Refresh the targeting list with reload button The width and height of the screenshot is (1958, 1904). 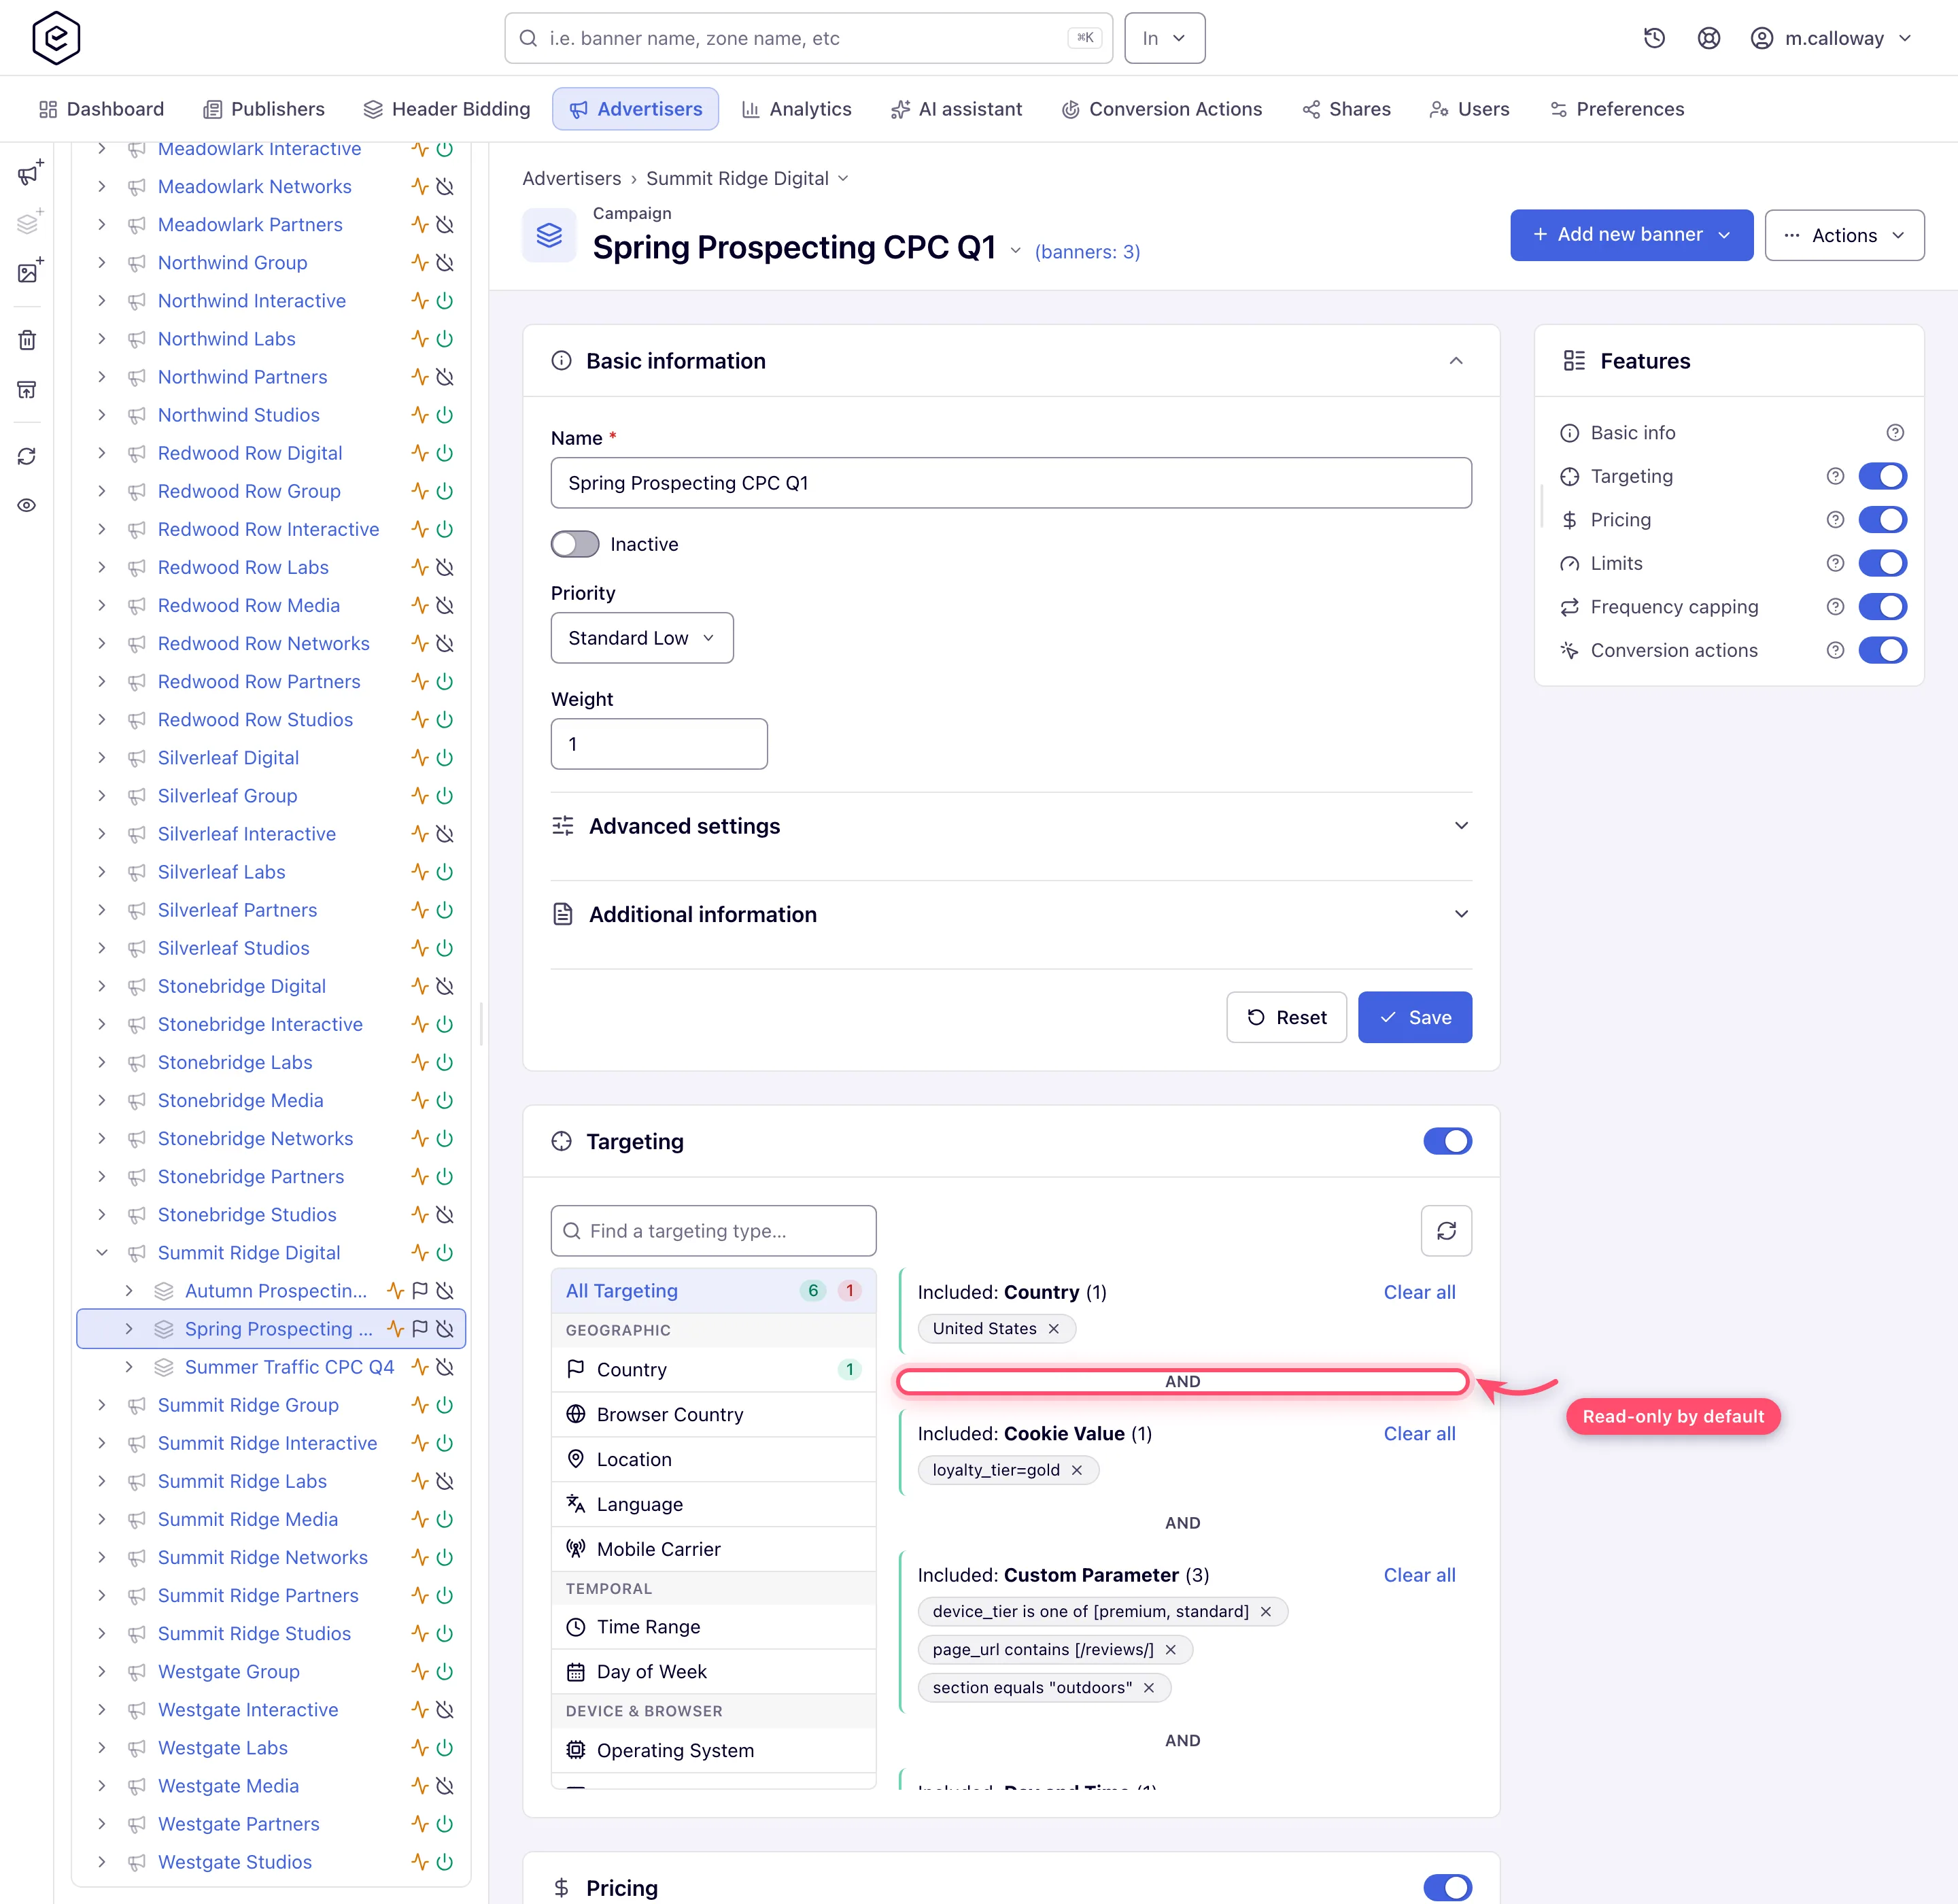[x=1446, y=1231]
